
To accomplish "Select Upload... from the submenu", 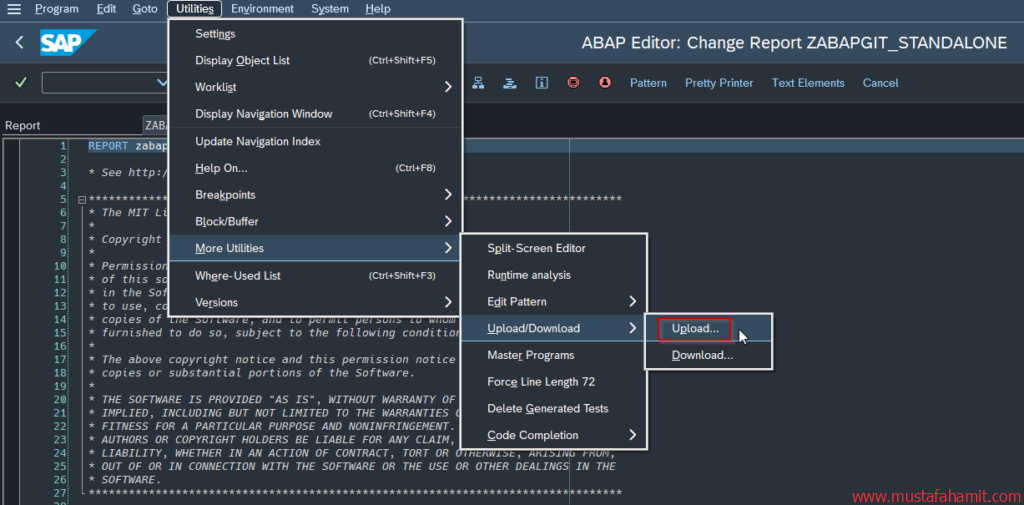I will [x=695, y=328].
